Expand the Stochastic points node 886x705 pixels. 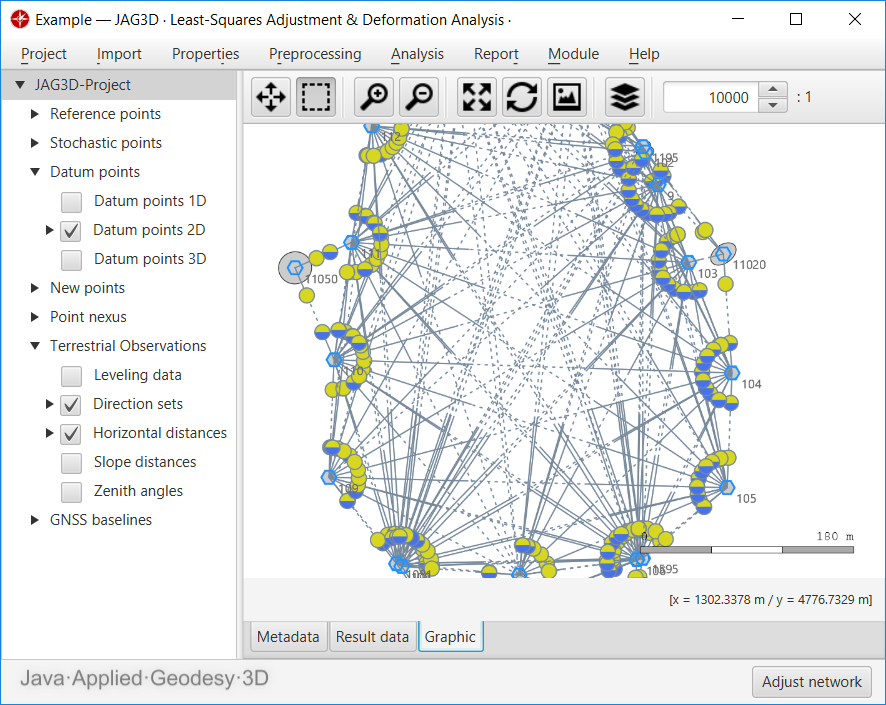34,143
